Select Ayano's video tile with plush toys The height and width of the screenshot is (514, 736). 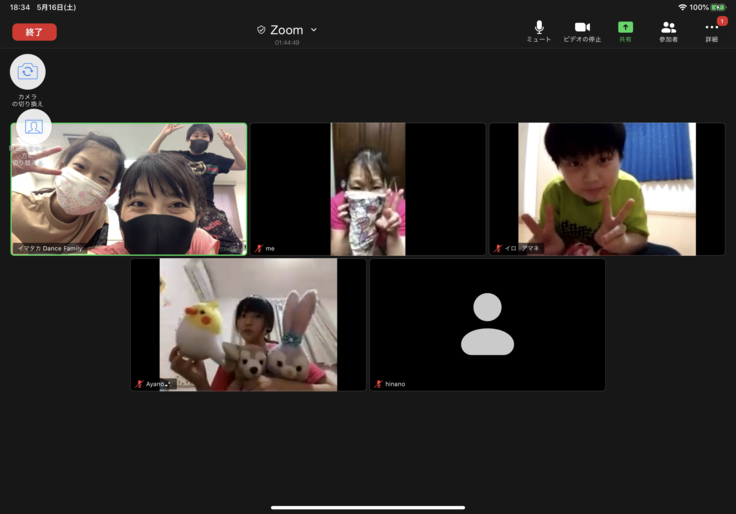click(x=248, y=325)
